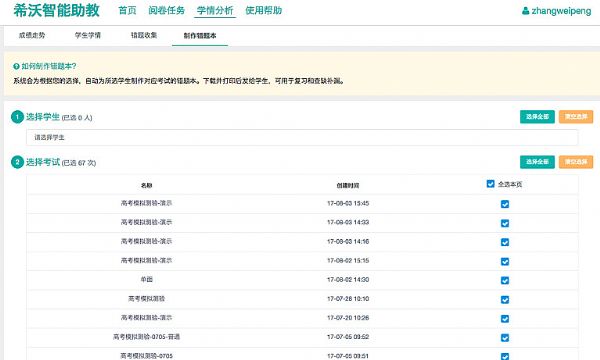
Task: Toggle the 全选本页 checkbox
Action: click(x=490, y=184)
